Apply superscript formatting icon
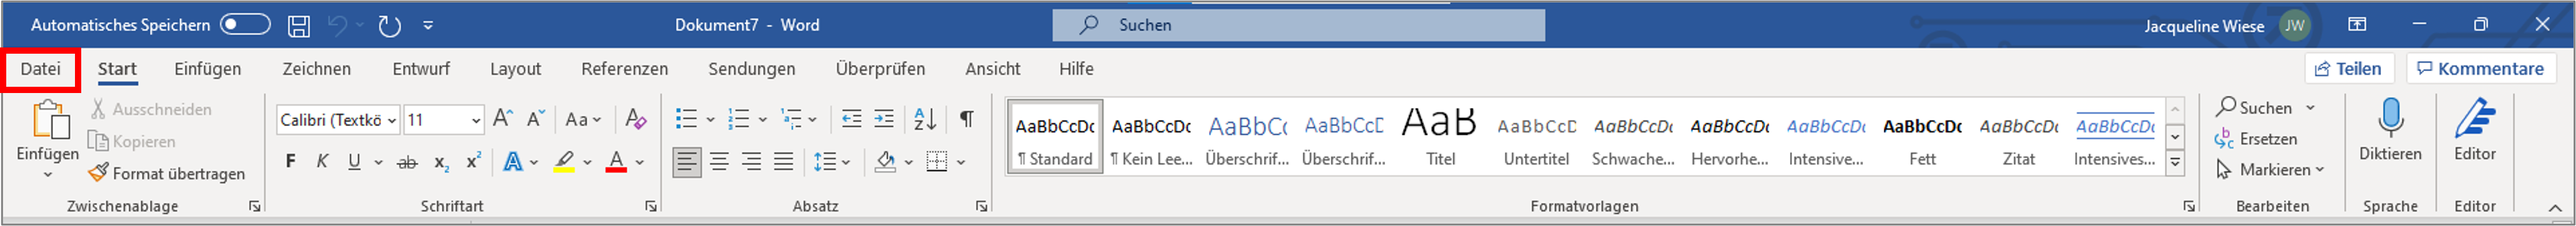2576x226 pixels. click(x=474, y=161)
